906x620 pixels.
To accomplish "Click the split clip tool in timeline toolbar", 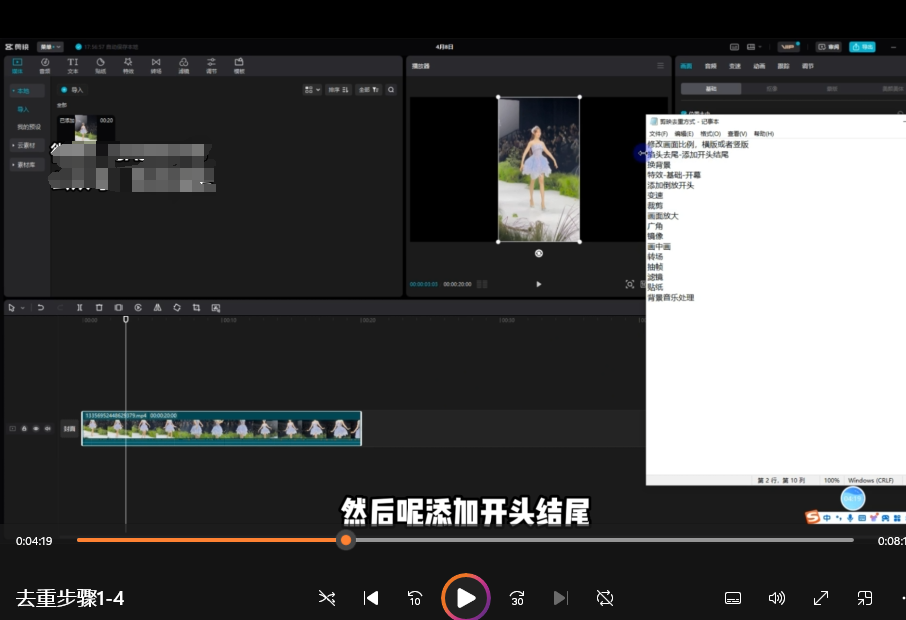I will click(80, 308).
